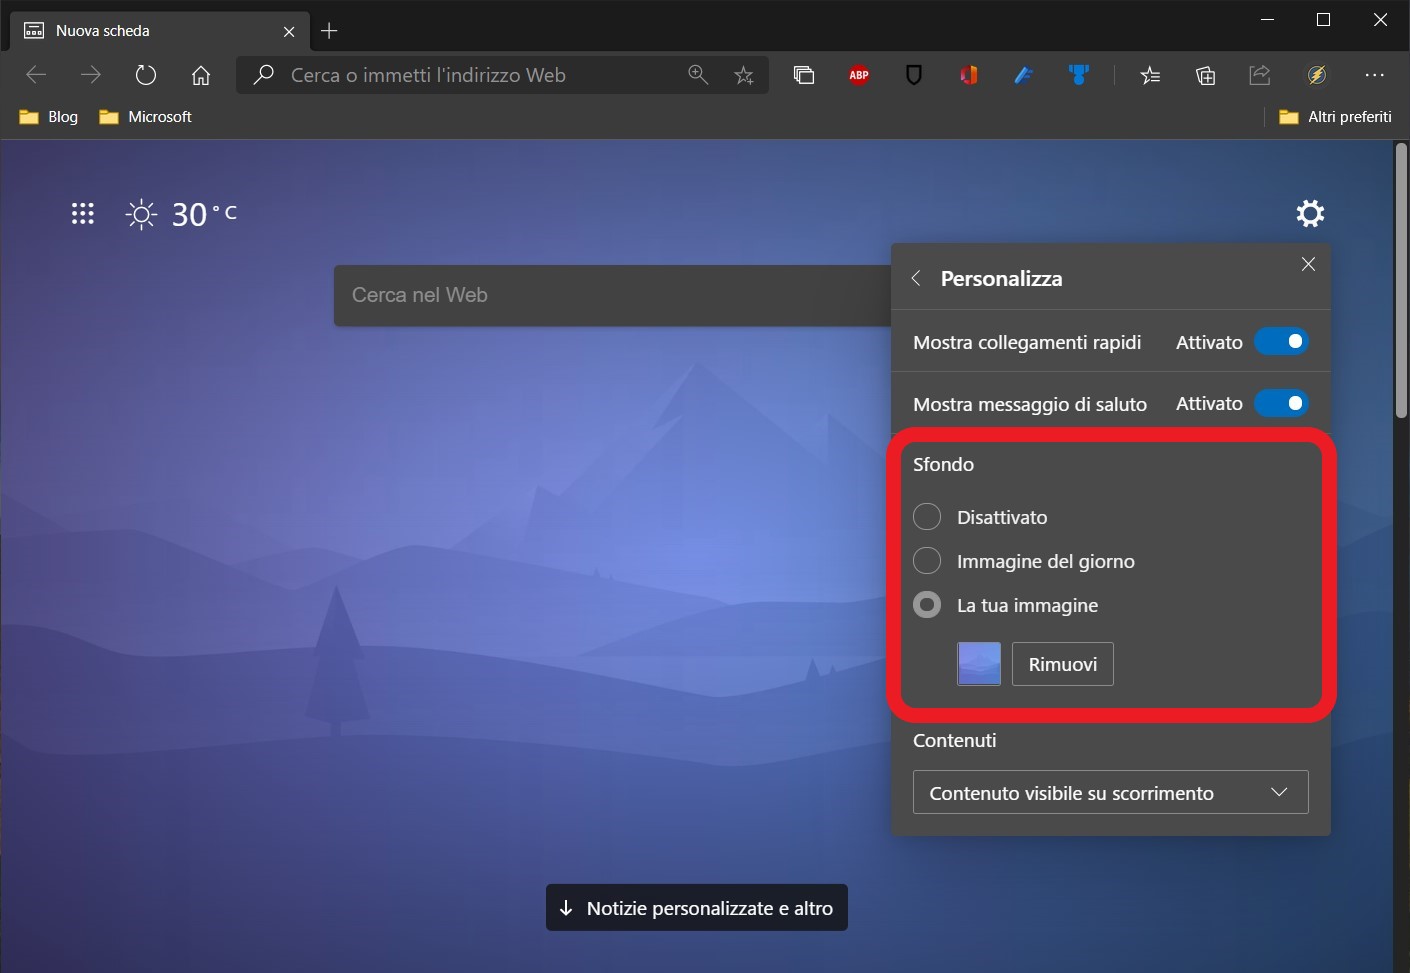The height and width of the screenshot is (973, 1410).
Task: Open the Favorites list icon
Action: tap(1150, 74)
